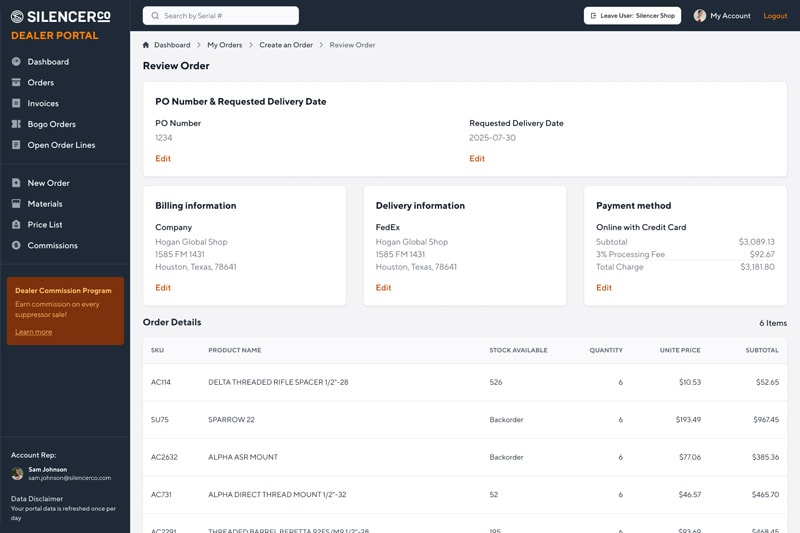Click the Open Order Lines icon

tap(16, 145)
